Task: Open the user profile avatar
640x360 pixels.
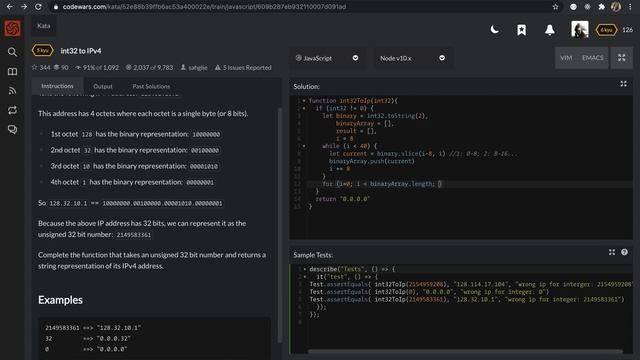Action: click(x=580, y=29)
